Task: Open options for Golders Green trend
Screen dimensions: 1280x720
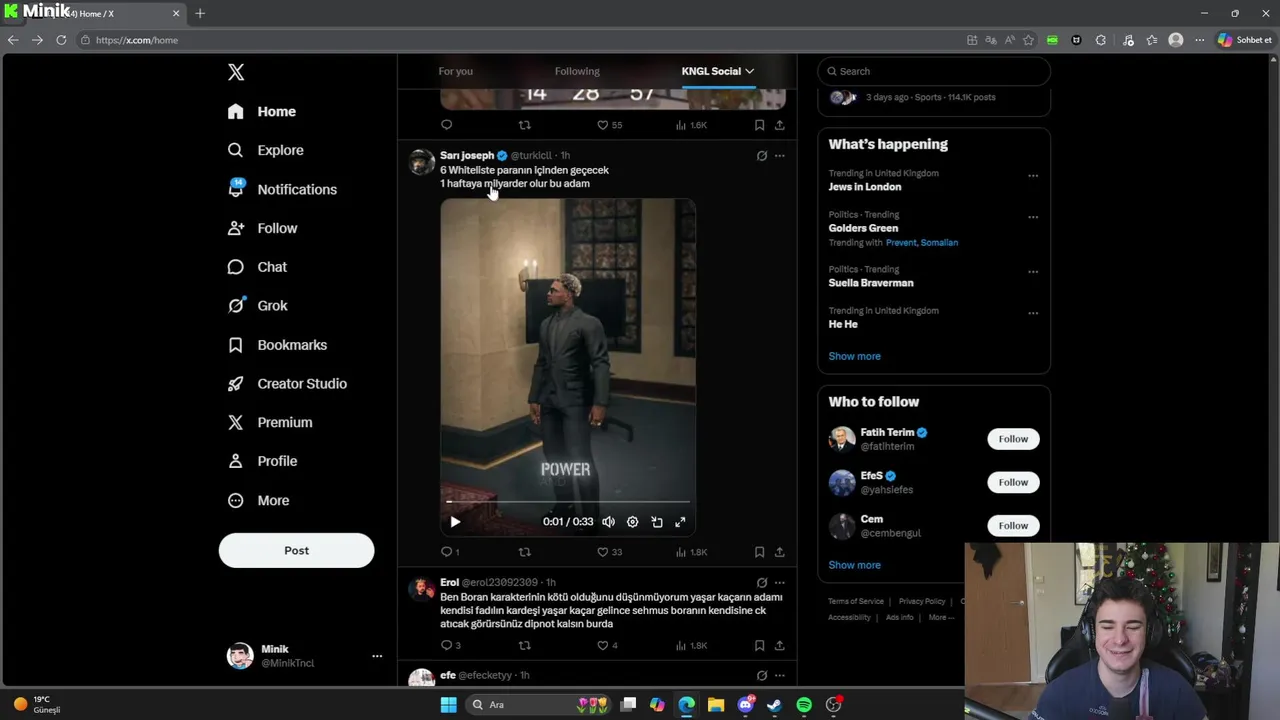Action: pos(1033,217)
